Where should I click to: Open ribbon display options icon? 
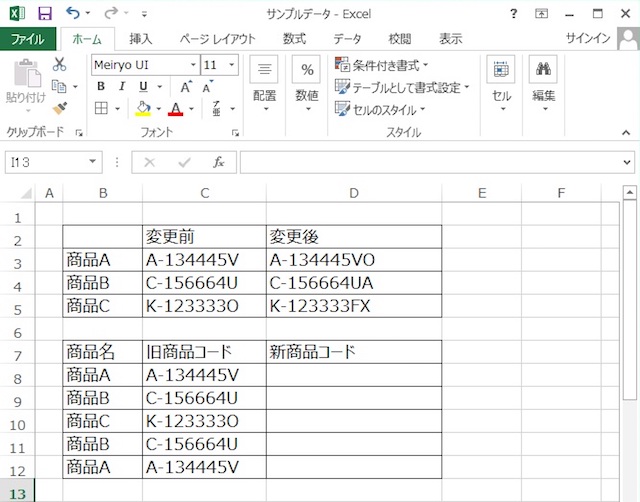(542, 14)
